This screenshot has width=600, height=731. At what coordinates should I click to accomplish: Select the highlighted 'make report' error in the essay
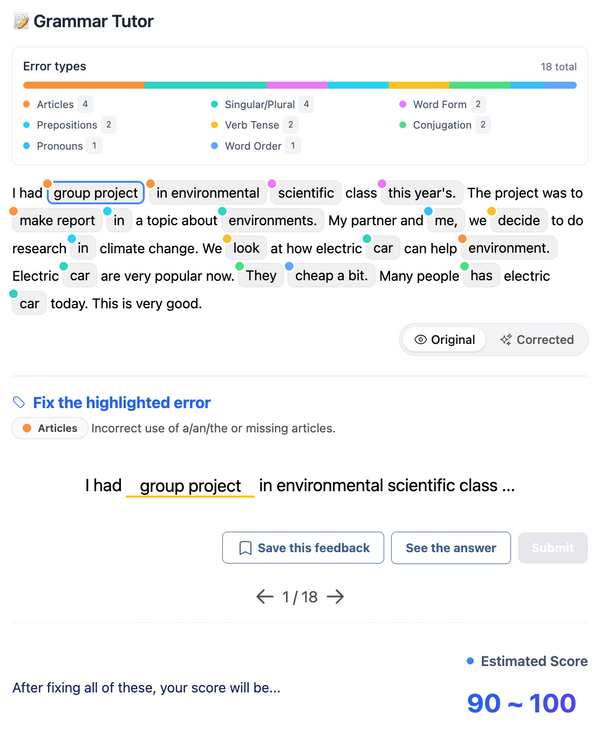[57, 221]
